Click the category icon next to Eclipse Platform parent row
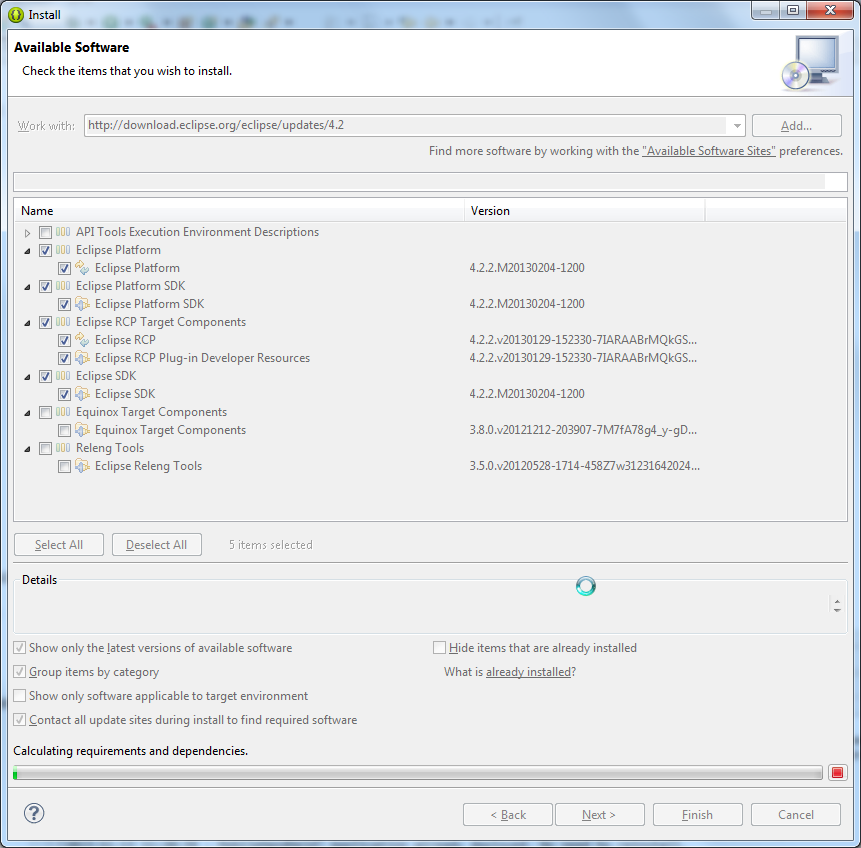 pyautogui.click(x=63, y=250)
